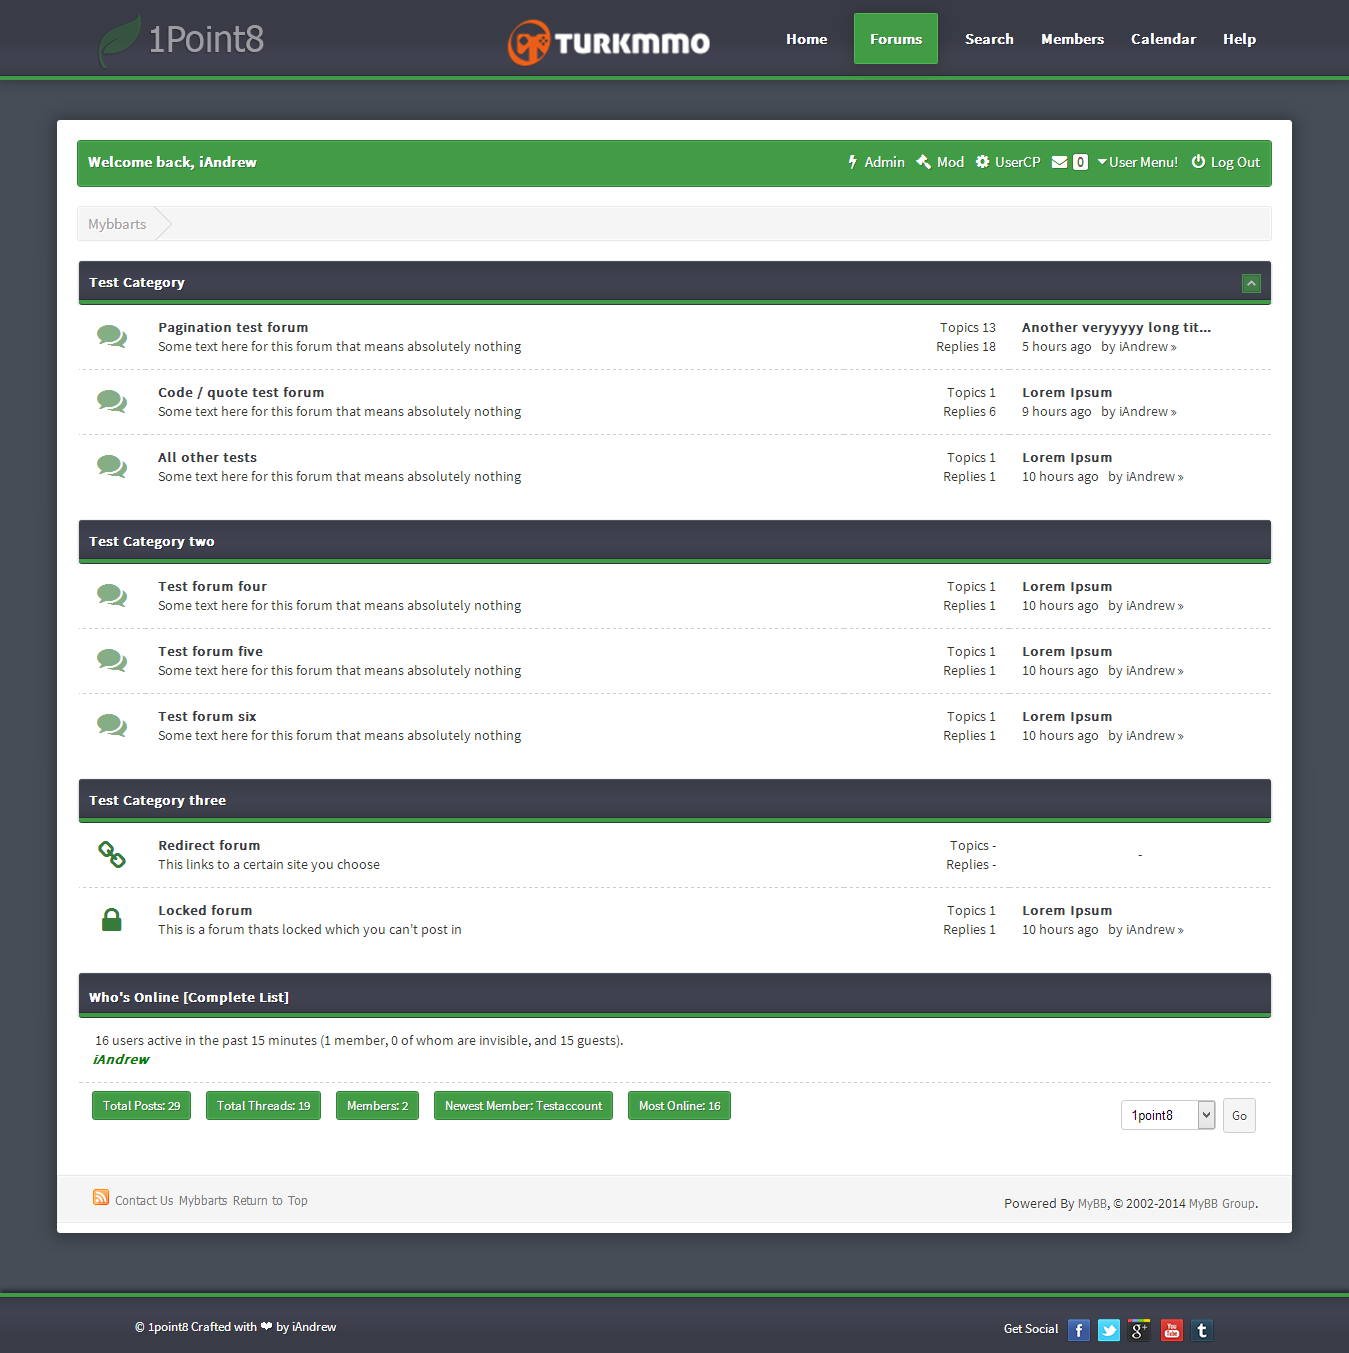Screen dimensions: 1349x1353
Task: Open Search in top navigation
Action: [989, 39]
